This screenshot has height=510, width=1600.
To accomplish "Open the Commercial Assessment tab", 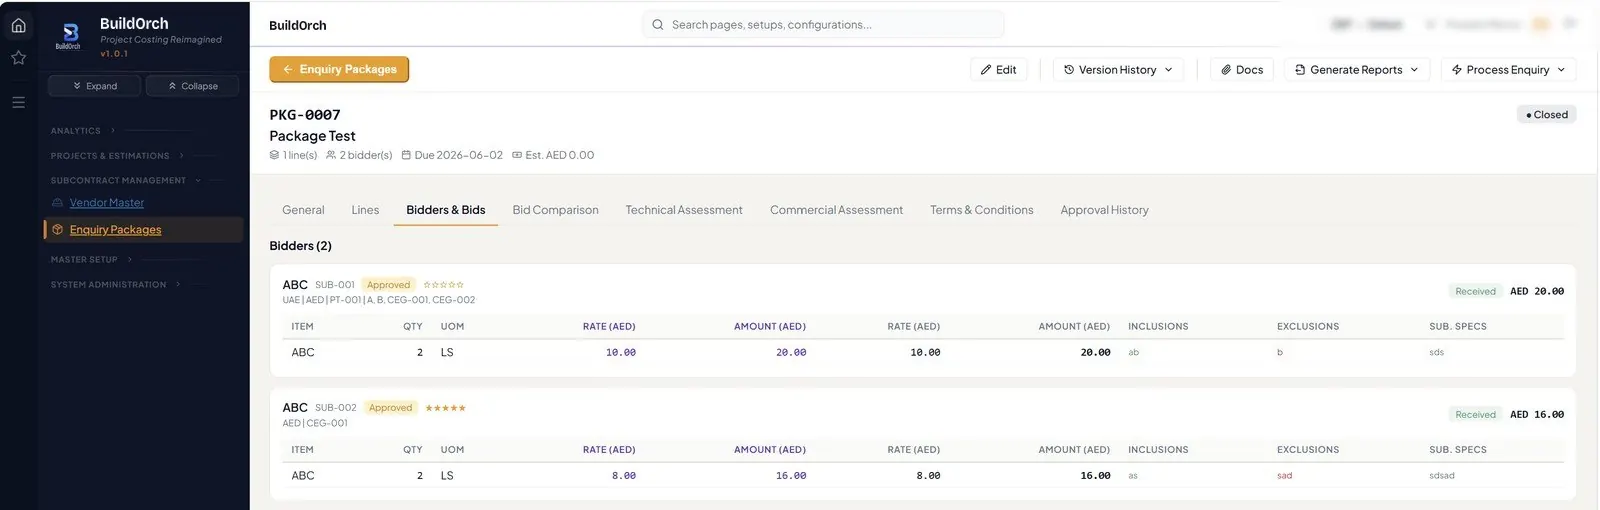I will 836,210.
